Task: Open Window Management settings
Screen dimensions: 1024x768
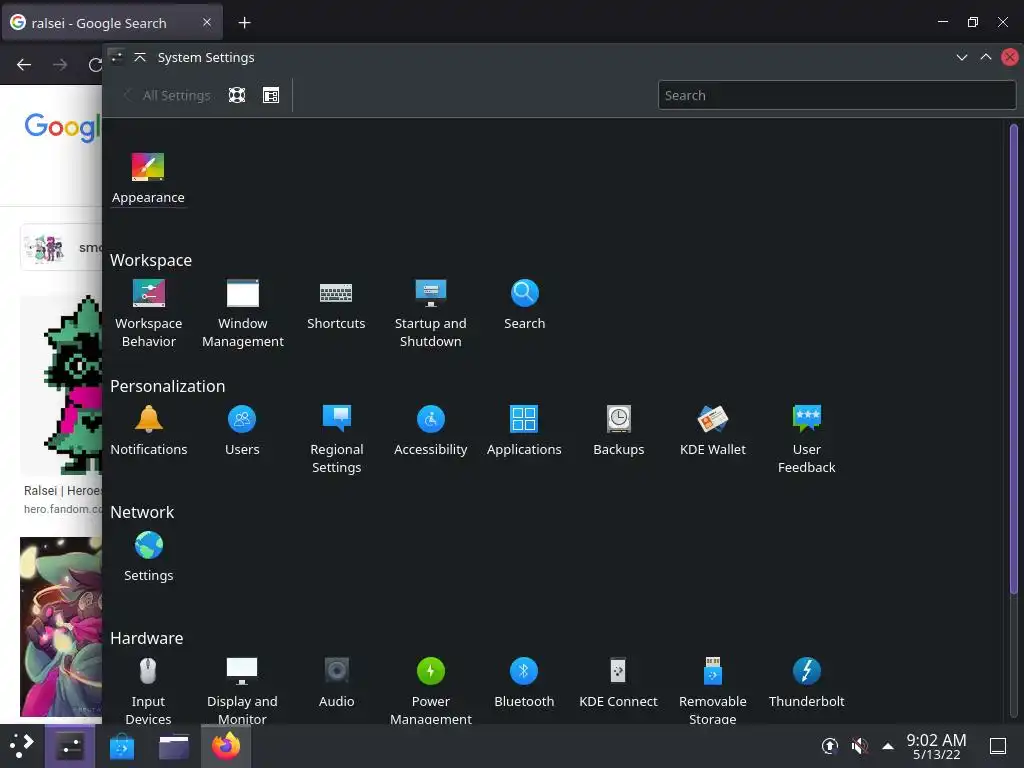Action: (x=242, y=313)
